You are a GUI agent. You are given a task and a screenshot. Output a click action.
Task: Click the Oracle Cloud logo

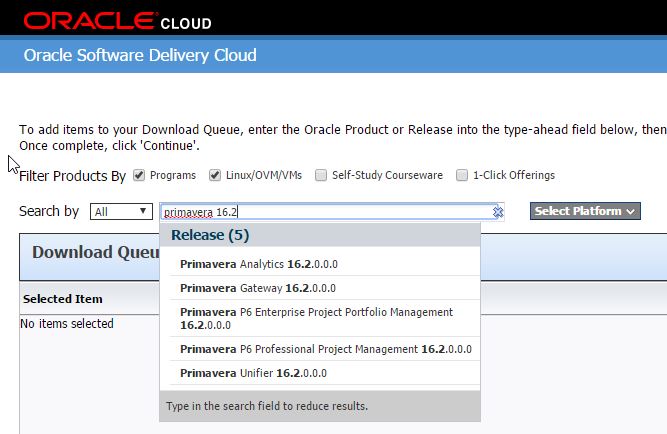coord(117,20)
